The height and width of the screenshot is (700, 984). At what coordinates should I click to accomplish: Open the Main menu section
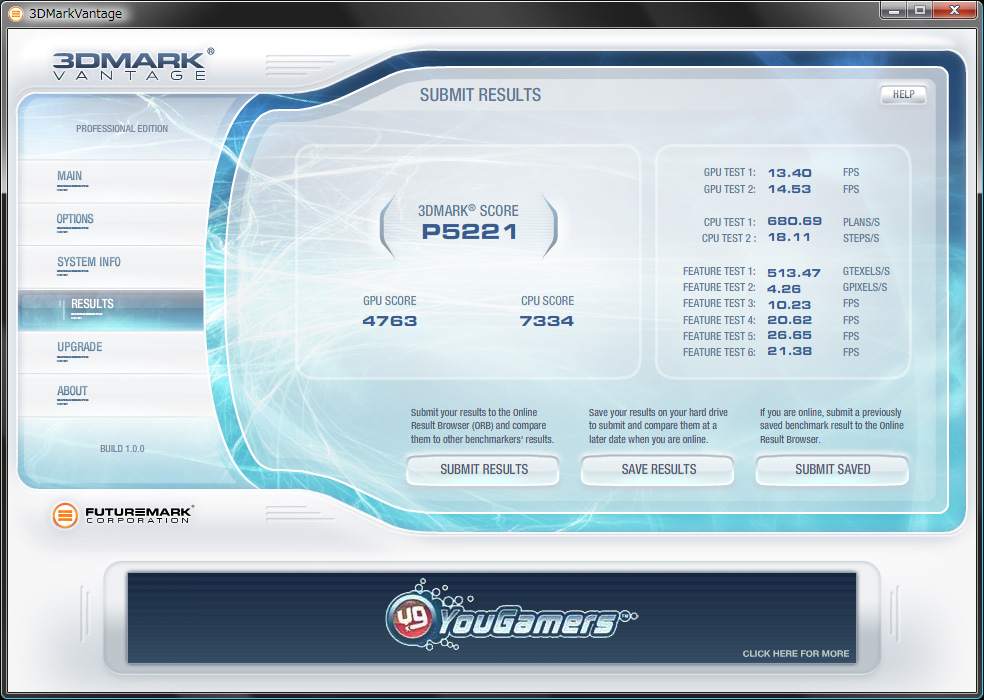(110, 181)
